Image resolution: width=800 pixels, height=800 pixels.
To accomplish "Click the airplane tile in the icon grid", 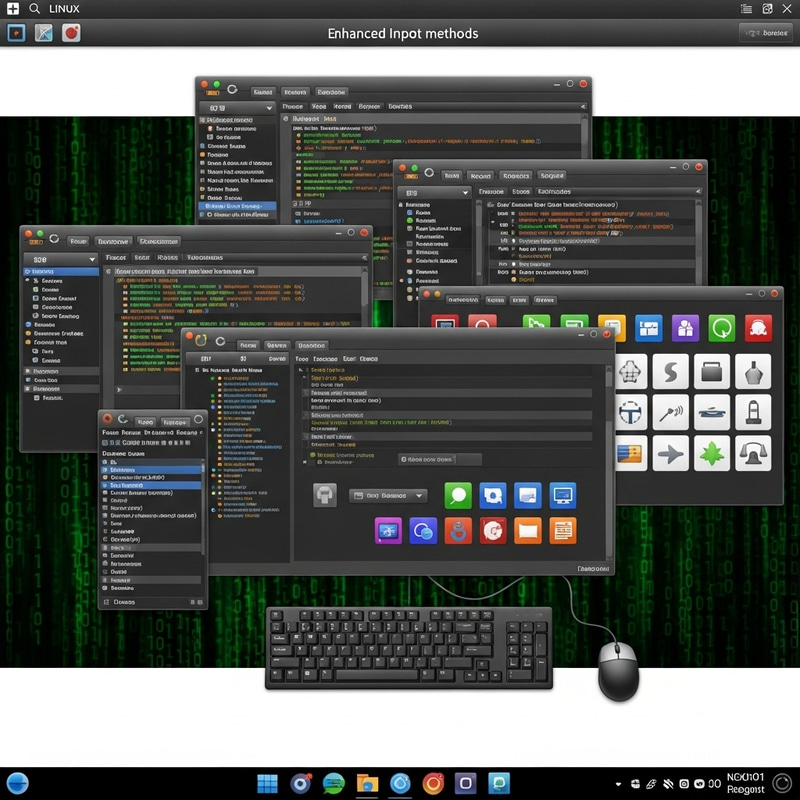I will click(x=670, y=455).
